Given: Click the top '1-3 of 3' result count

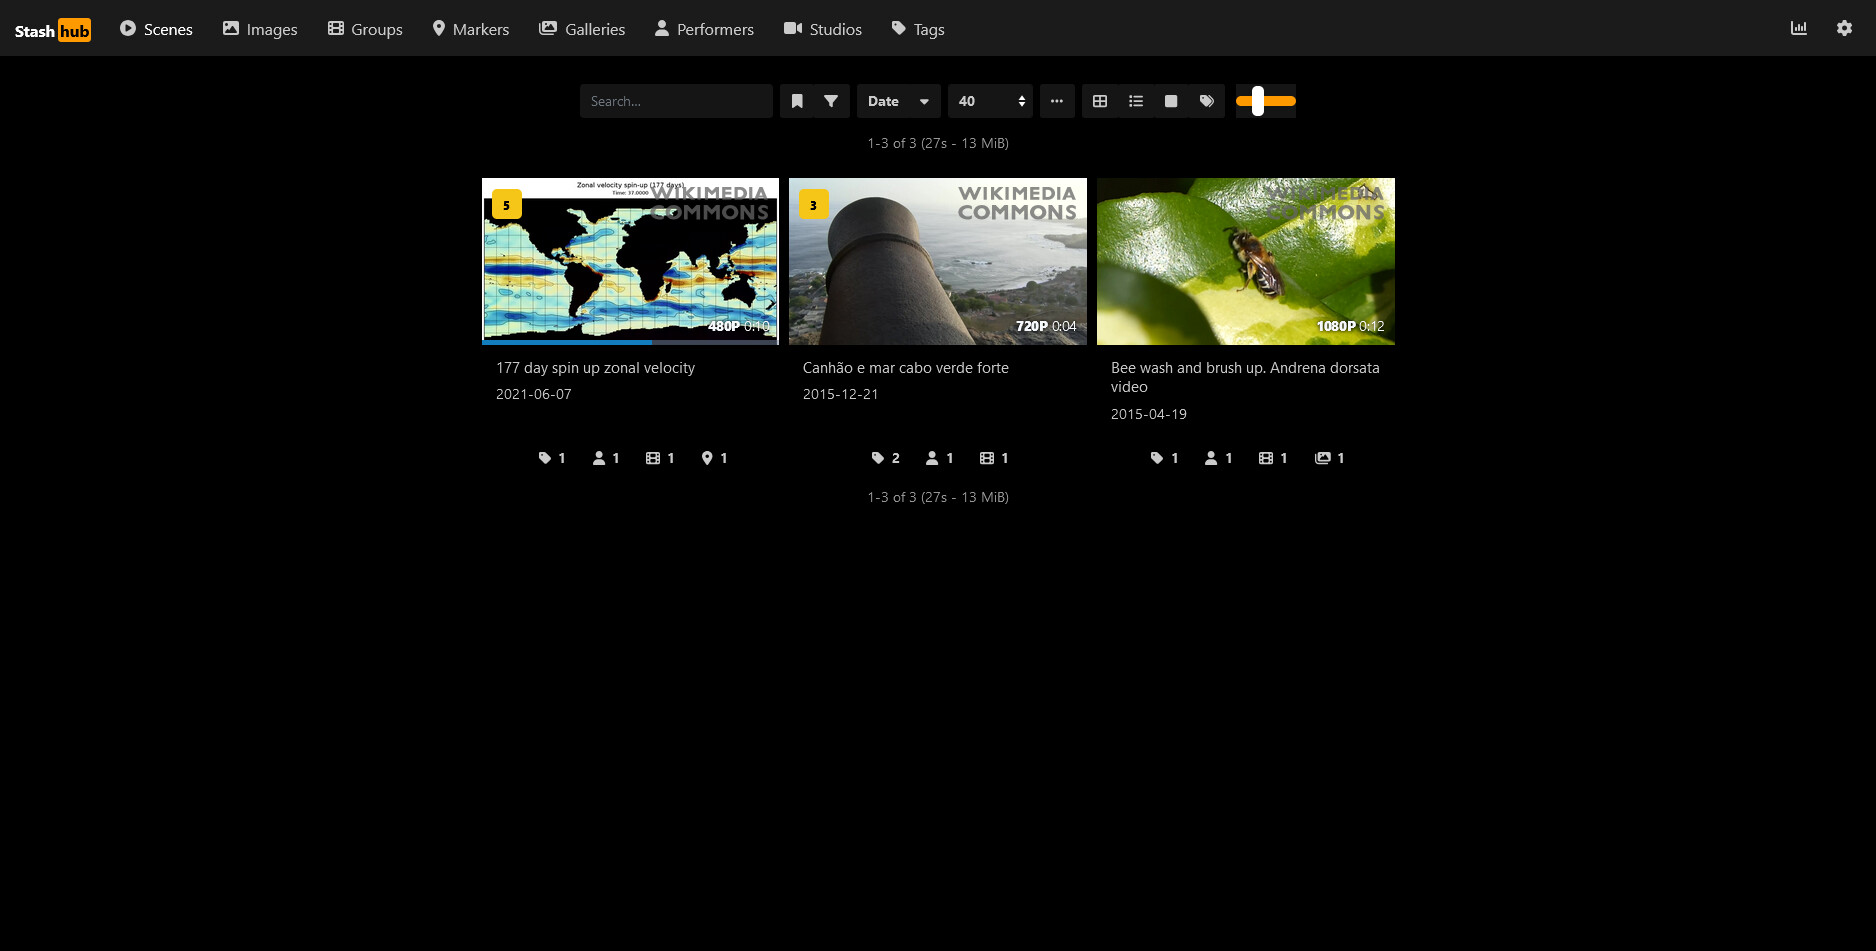Looking at the screenshot, I should 938,143.
